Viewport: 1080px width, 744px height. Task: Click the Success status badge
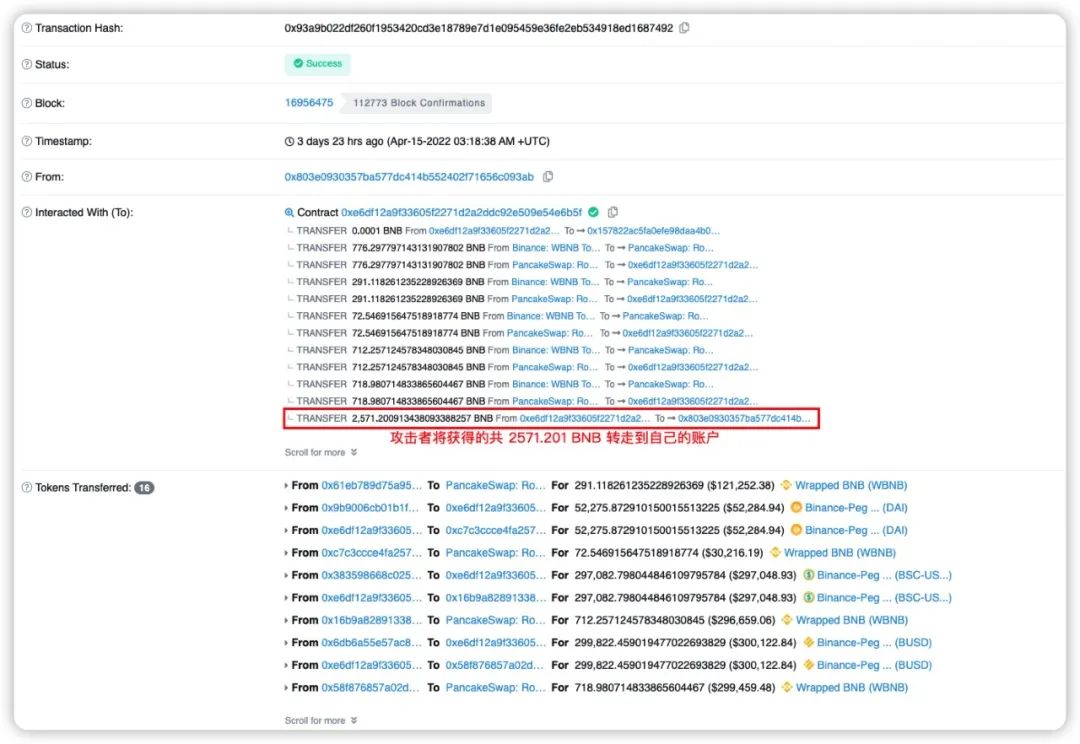pos(318,64)
